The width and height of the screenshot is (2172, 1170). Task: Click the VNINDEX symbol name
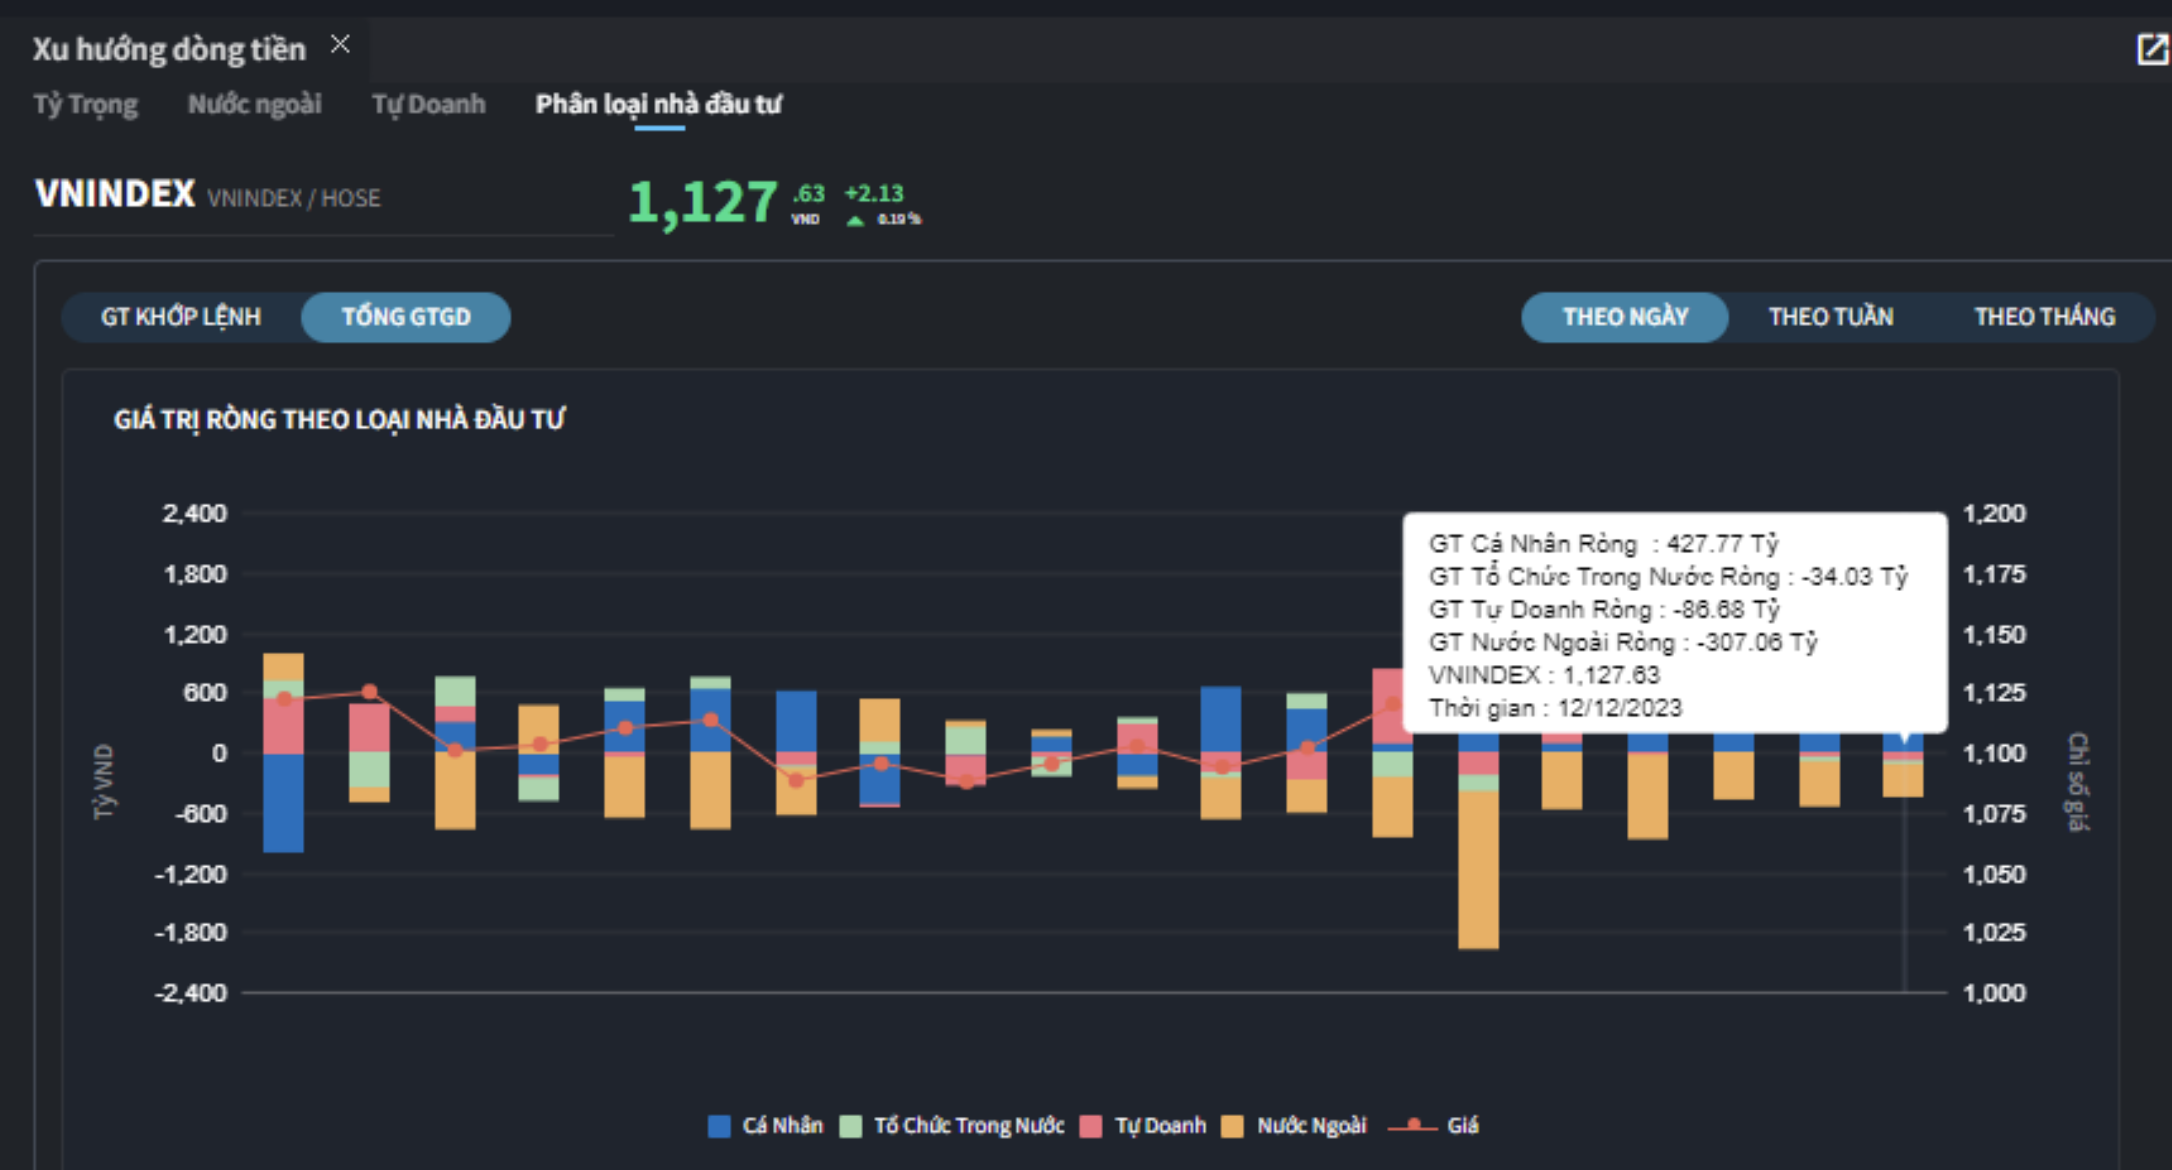115,194
